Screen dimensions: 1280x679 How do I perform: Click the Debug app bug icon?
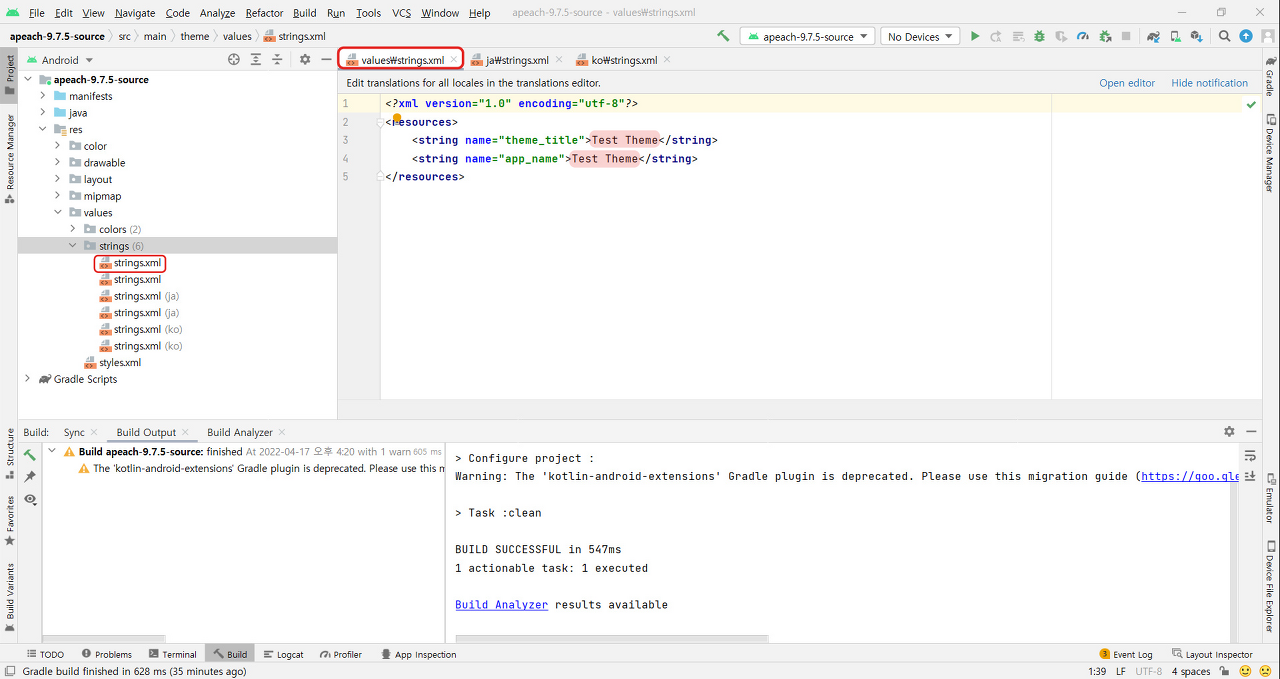pos(1039,36)
